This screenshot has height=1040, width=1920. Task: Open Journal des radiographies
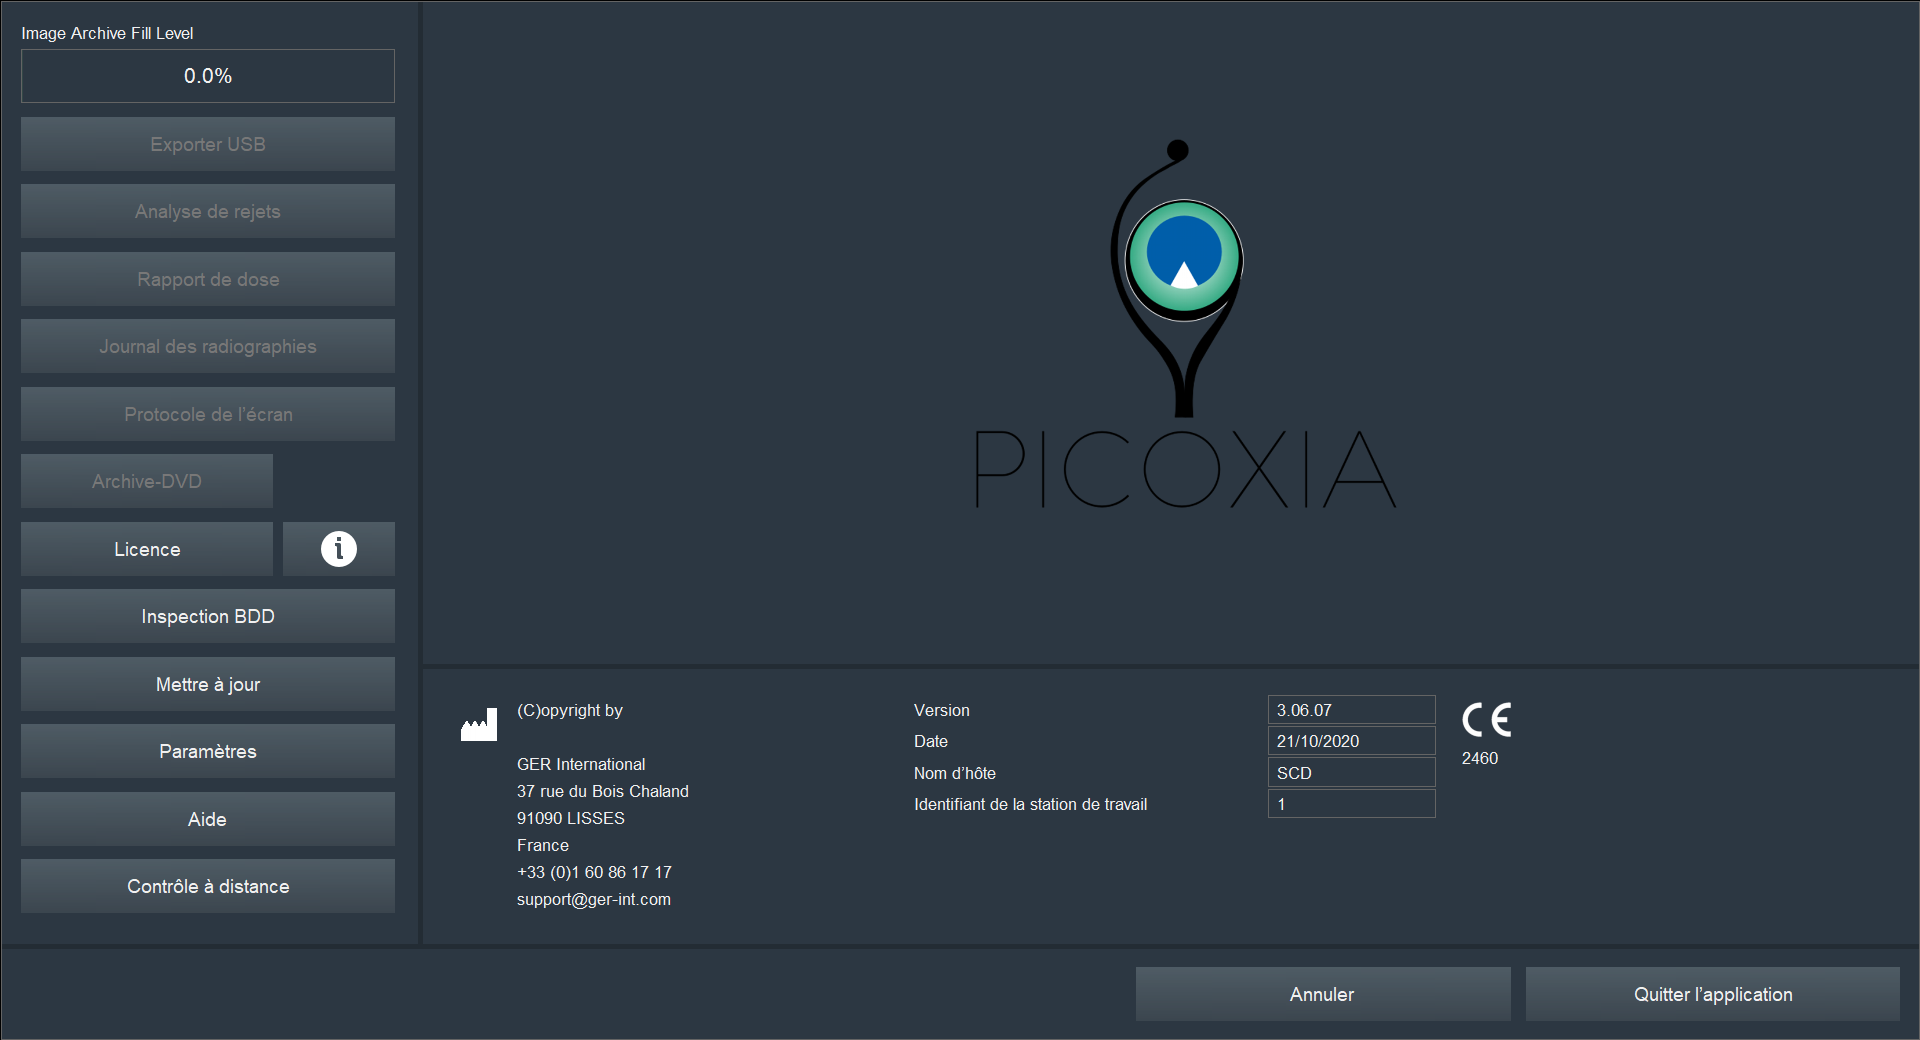[208, 346]
